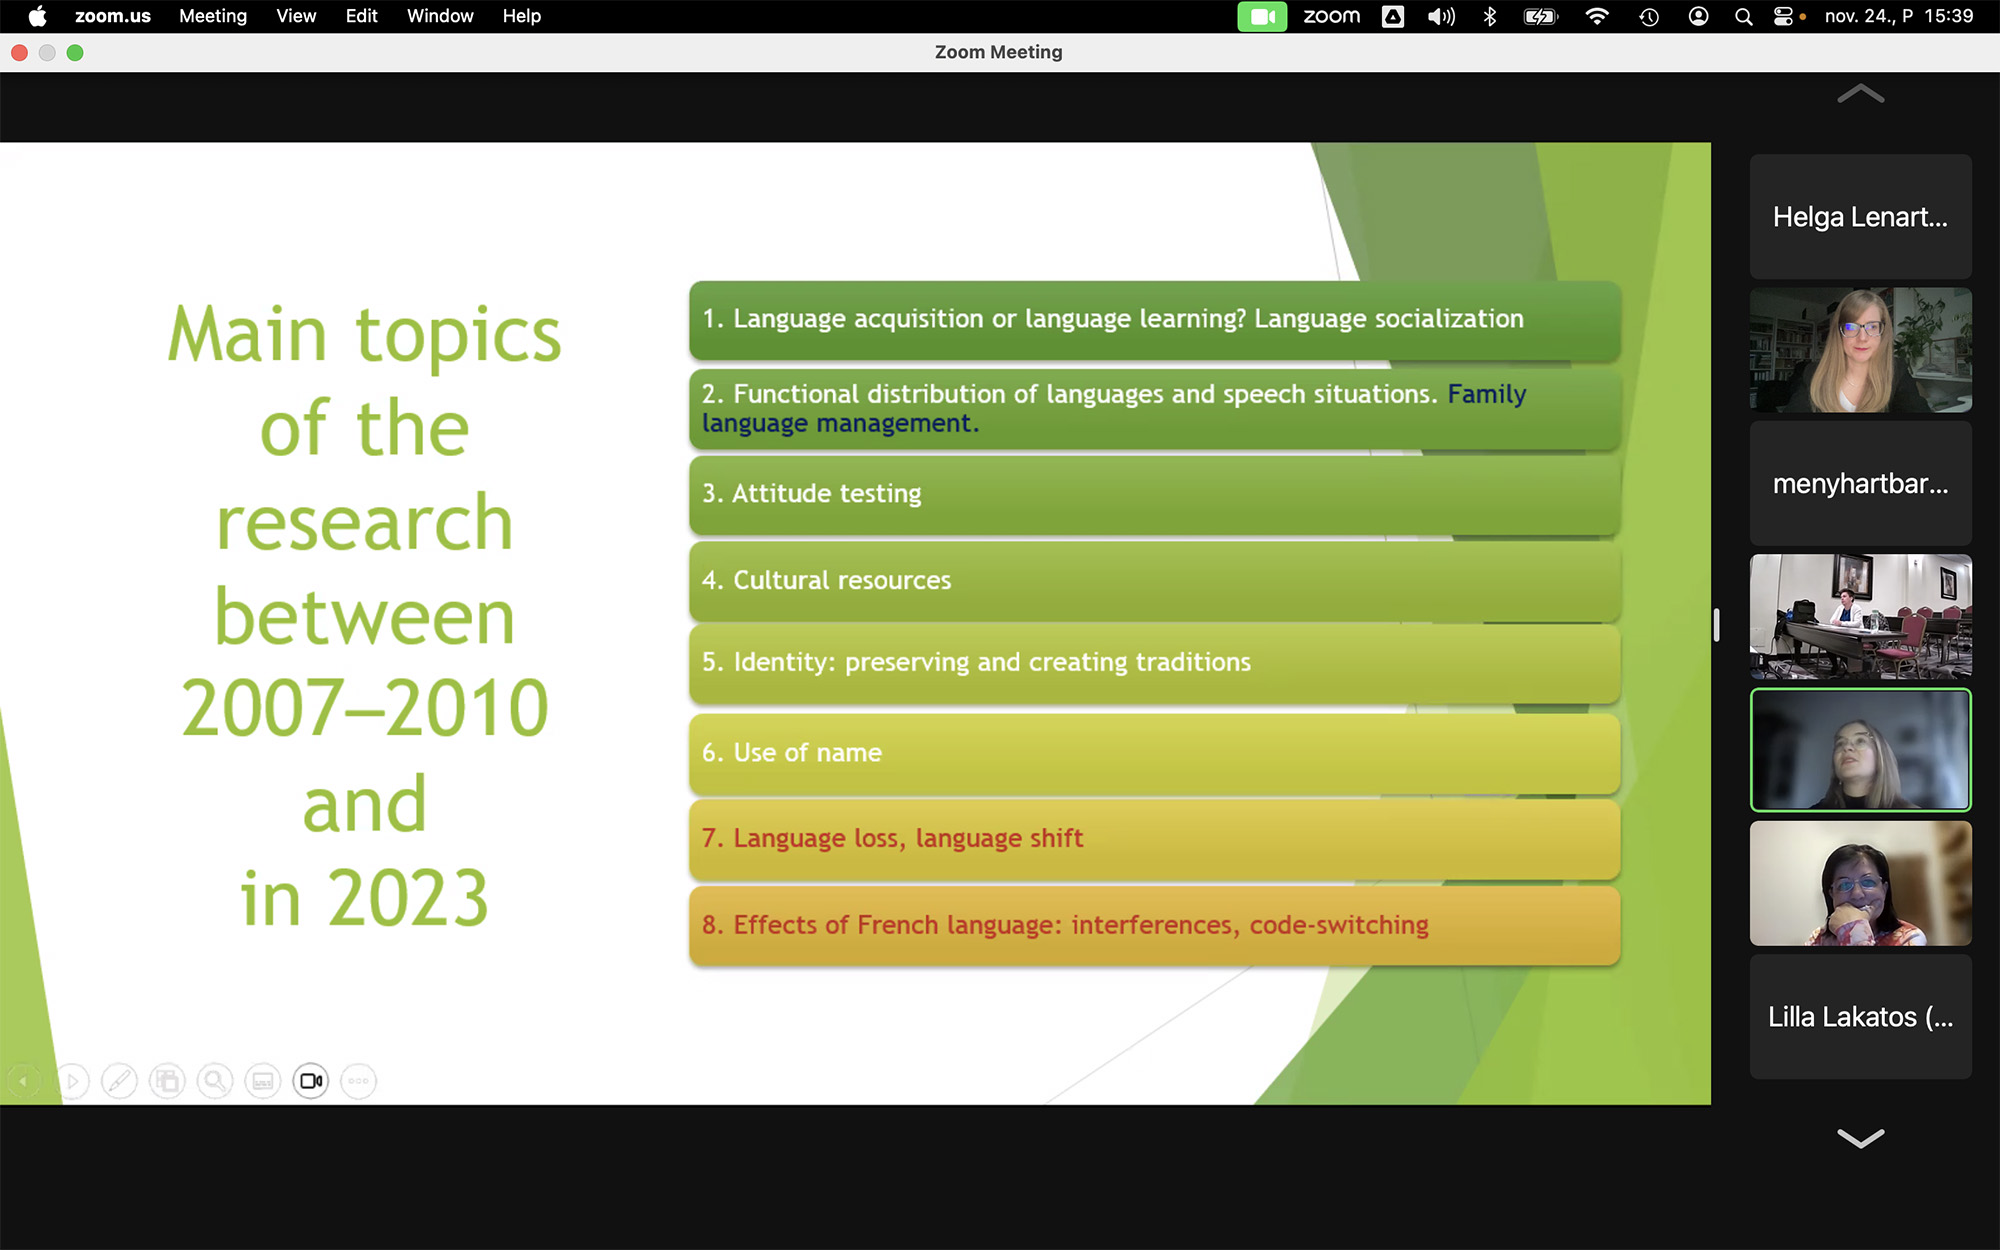Open more slideshow options ellipsis
This screenshot has width=2000, height=1250.
tap(359, 1081)
